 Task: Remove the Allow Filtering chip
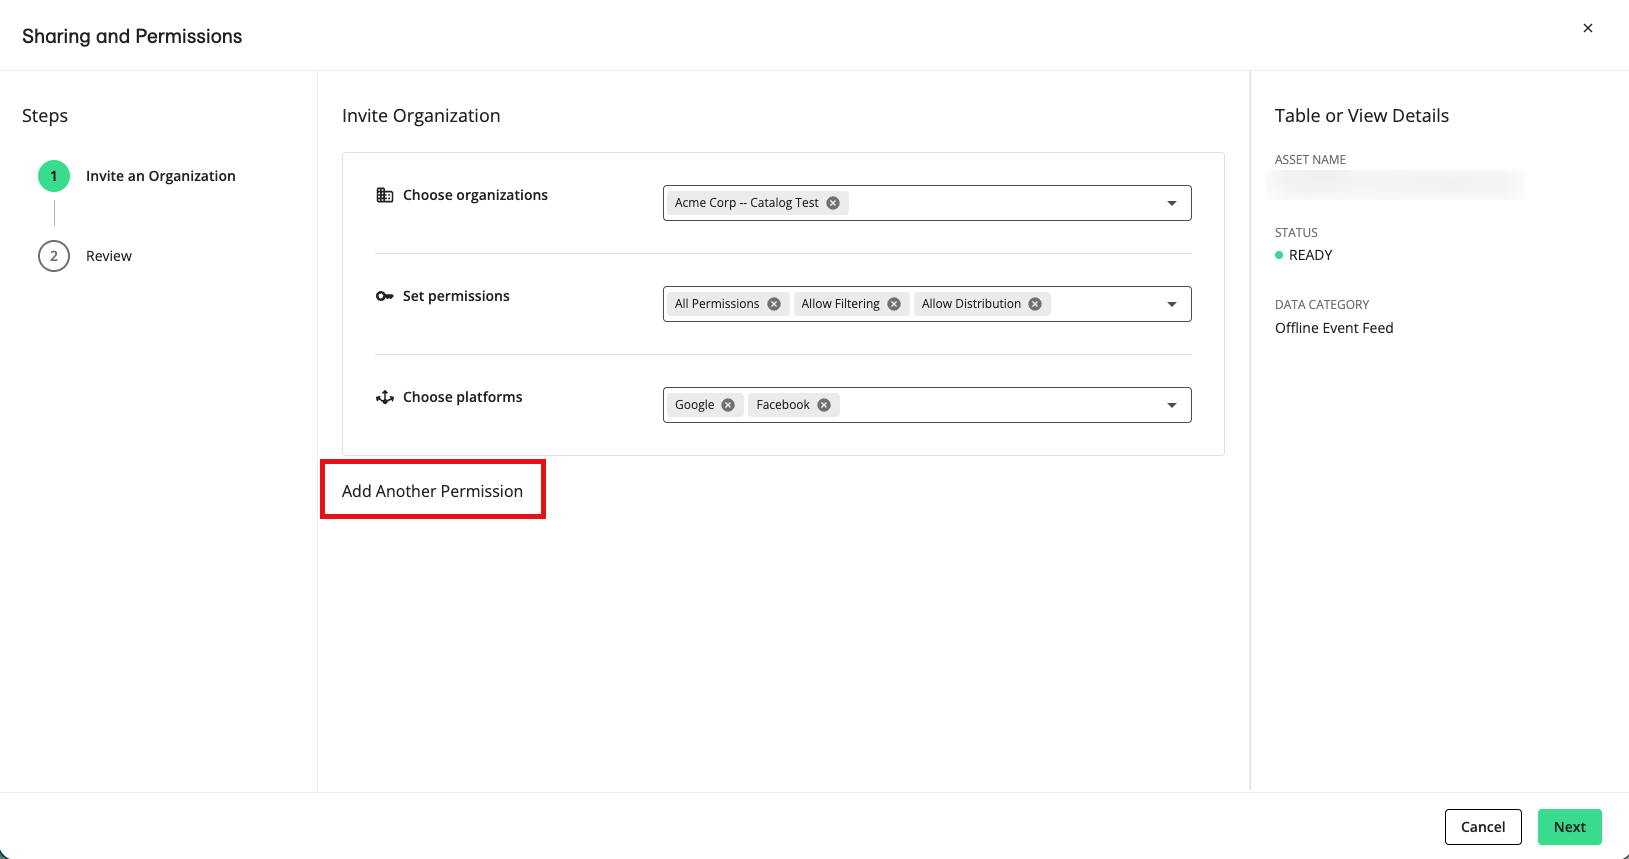tap(894, 304)
